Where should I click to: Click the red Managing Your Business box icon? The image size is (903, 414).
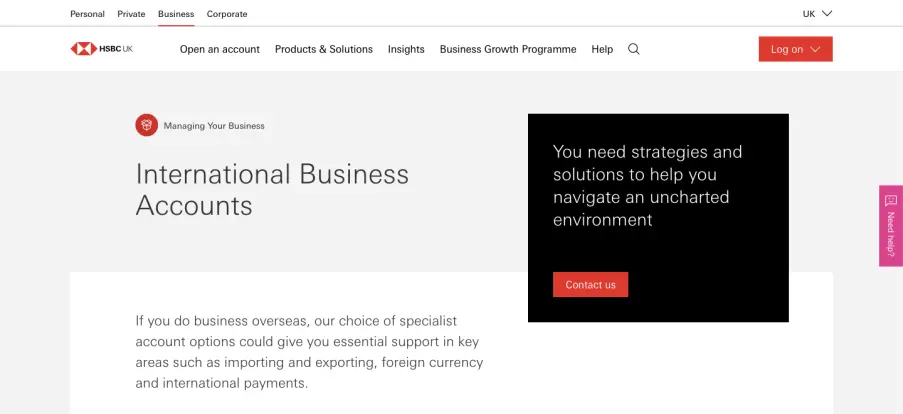click(x=147, y=125)
